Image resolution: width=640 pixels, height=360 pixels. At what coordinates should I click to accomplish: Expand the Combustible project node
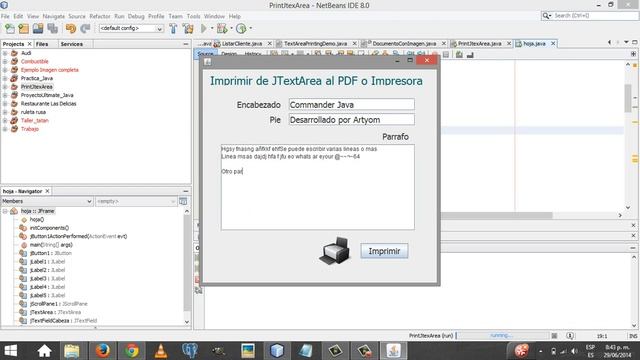tap(5, 62)
